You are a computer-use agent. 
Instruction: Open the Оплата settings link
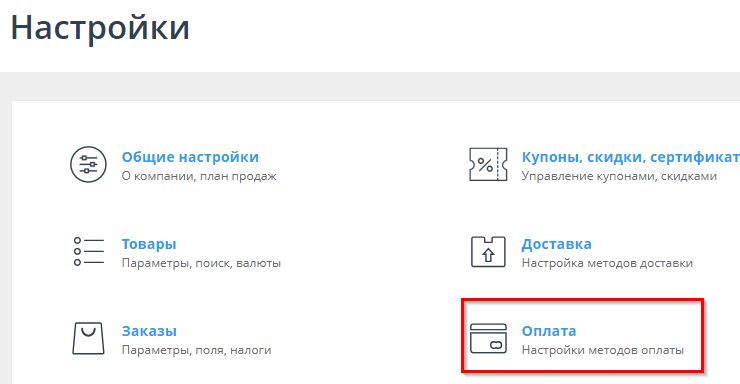[x=549, y=331]
